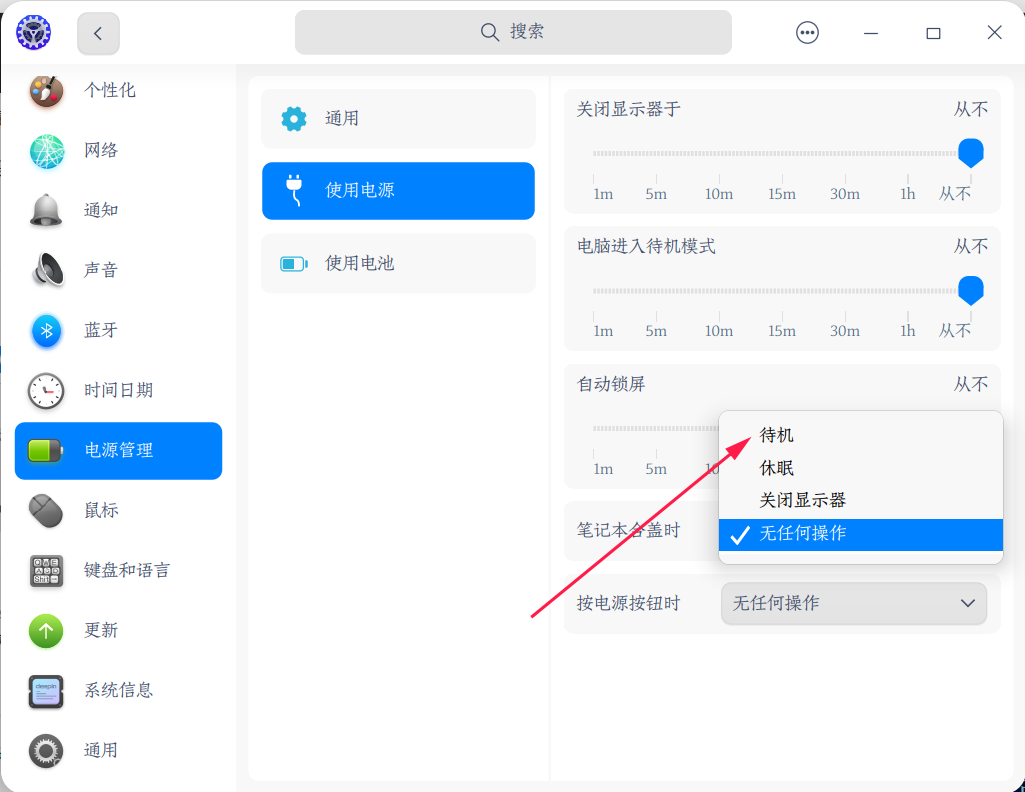Open the 按电源按钮时 dropdown
The height and width of the screenshot is (792, 1025).
[x=854, y=603]
